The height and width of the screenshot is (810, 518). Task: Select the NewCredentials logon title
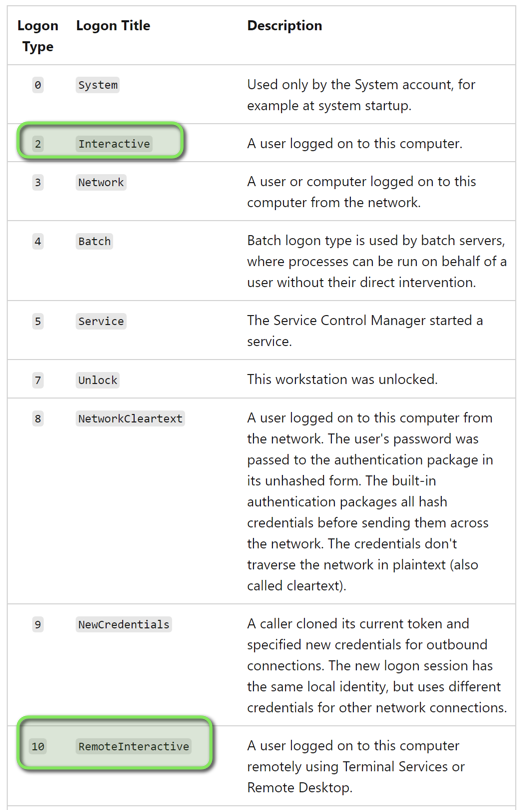point(123,624)
